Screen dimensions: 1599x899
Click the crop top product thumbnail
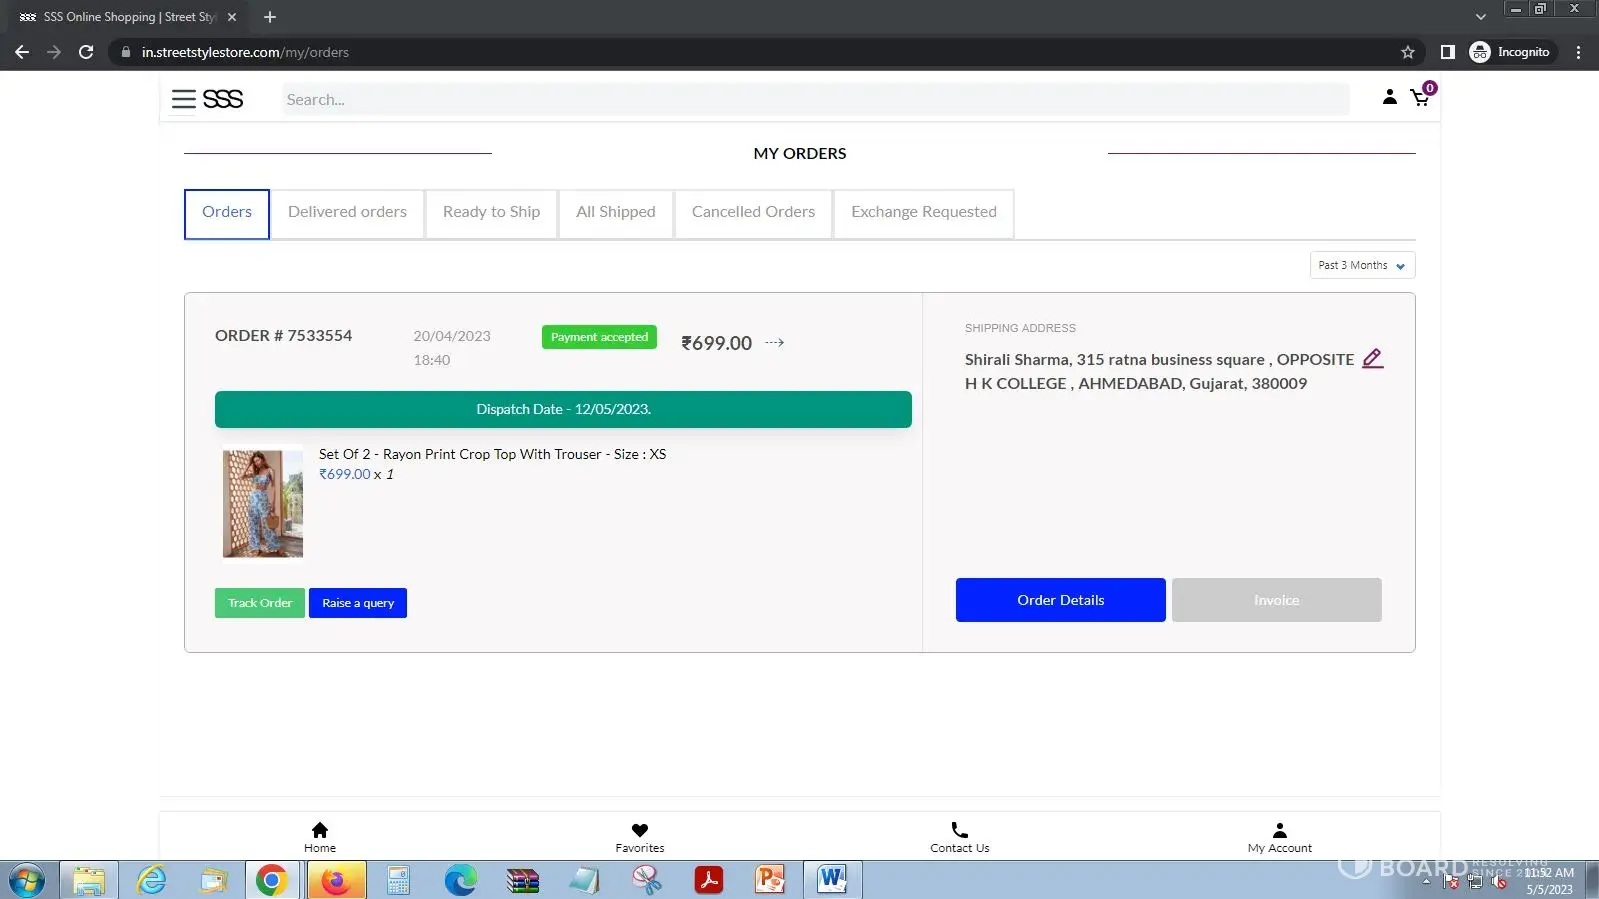pyautogui.click(x=263, y=503)
